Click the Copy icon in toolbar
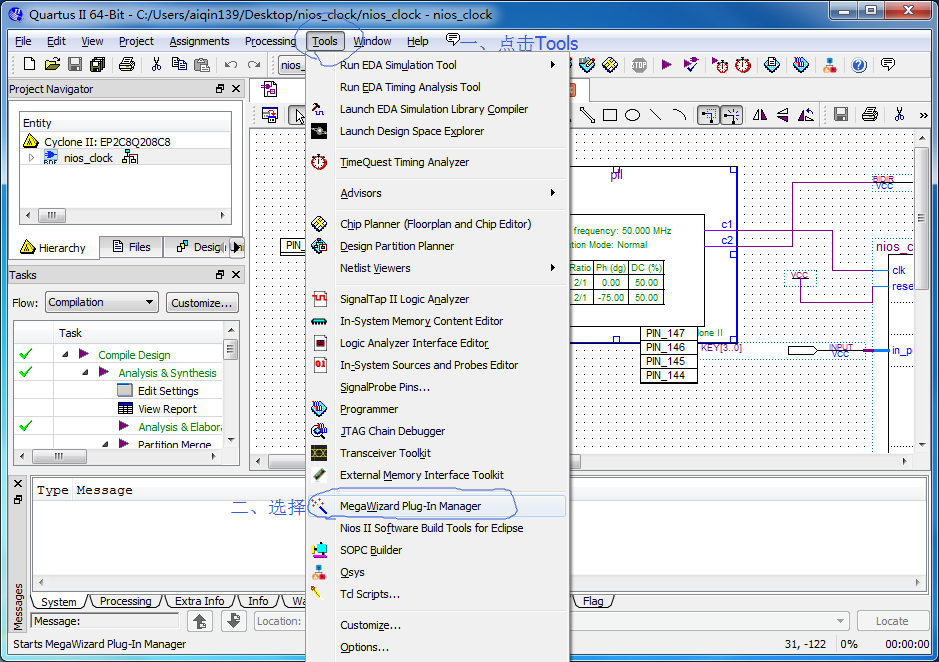Viewport: 939px width, 662px height. pos(178,64)
